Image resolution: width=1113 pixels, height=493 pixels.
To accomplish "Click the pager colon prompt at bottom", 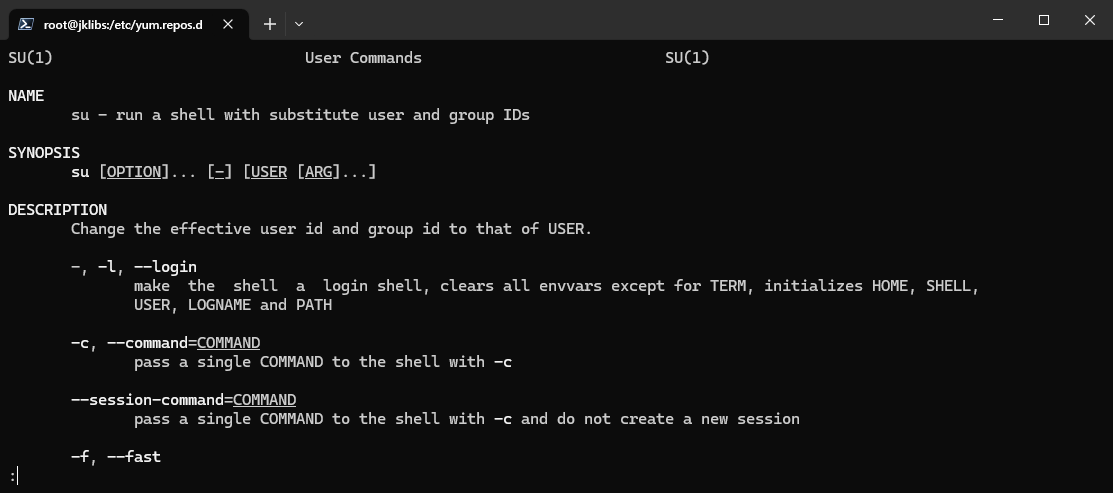I will click(x=13, y=476).
